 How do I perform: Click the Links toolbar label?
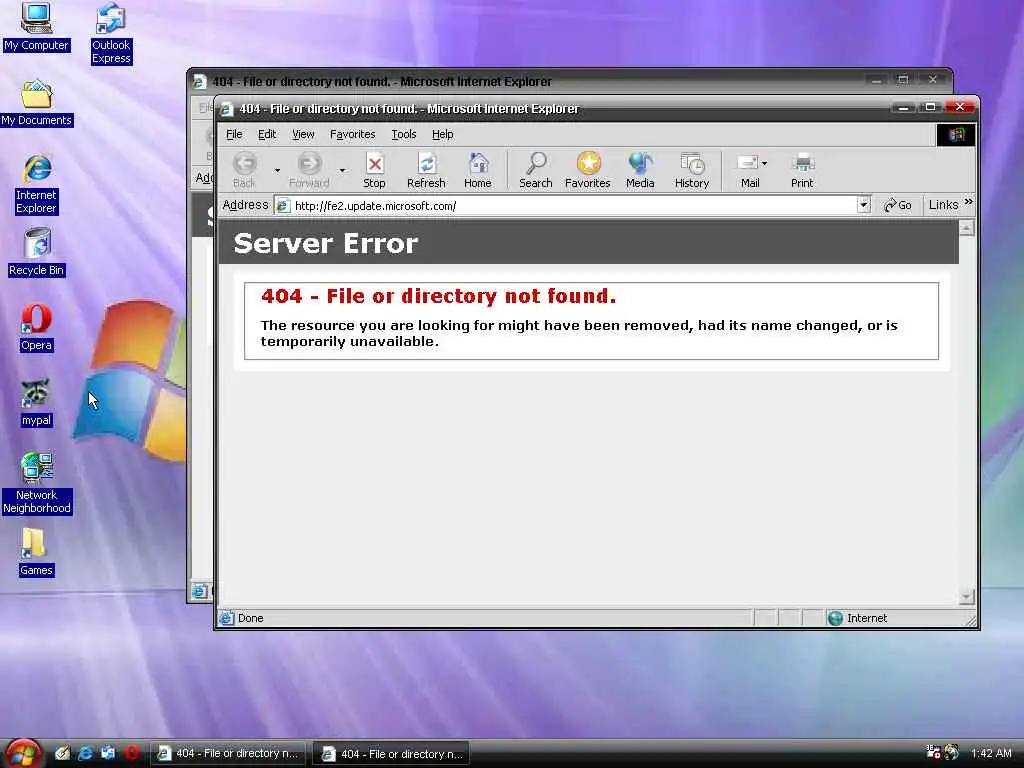(x=943, y=205)
